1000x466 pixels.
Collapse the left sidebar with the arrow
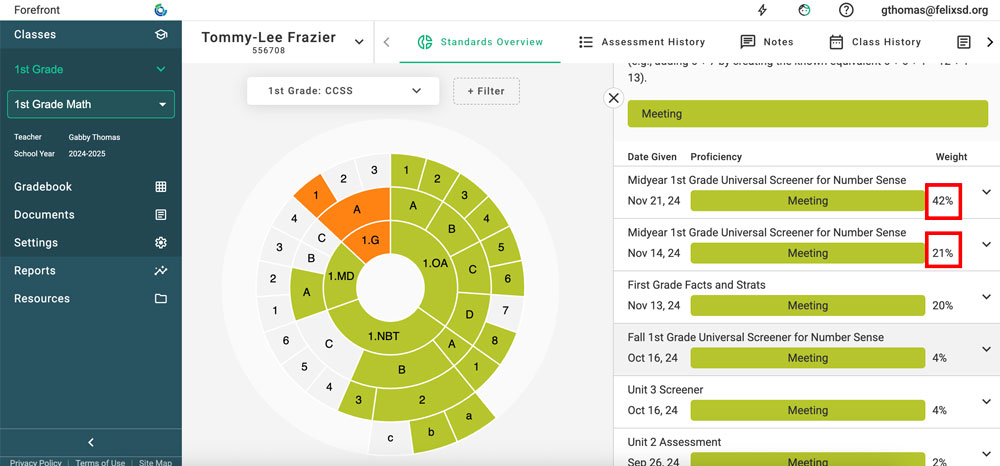(x=91, y=442)
